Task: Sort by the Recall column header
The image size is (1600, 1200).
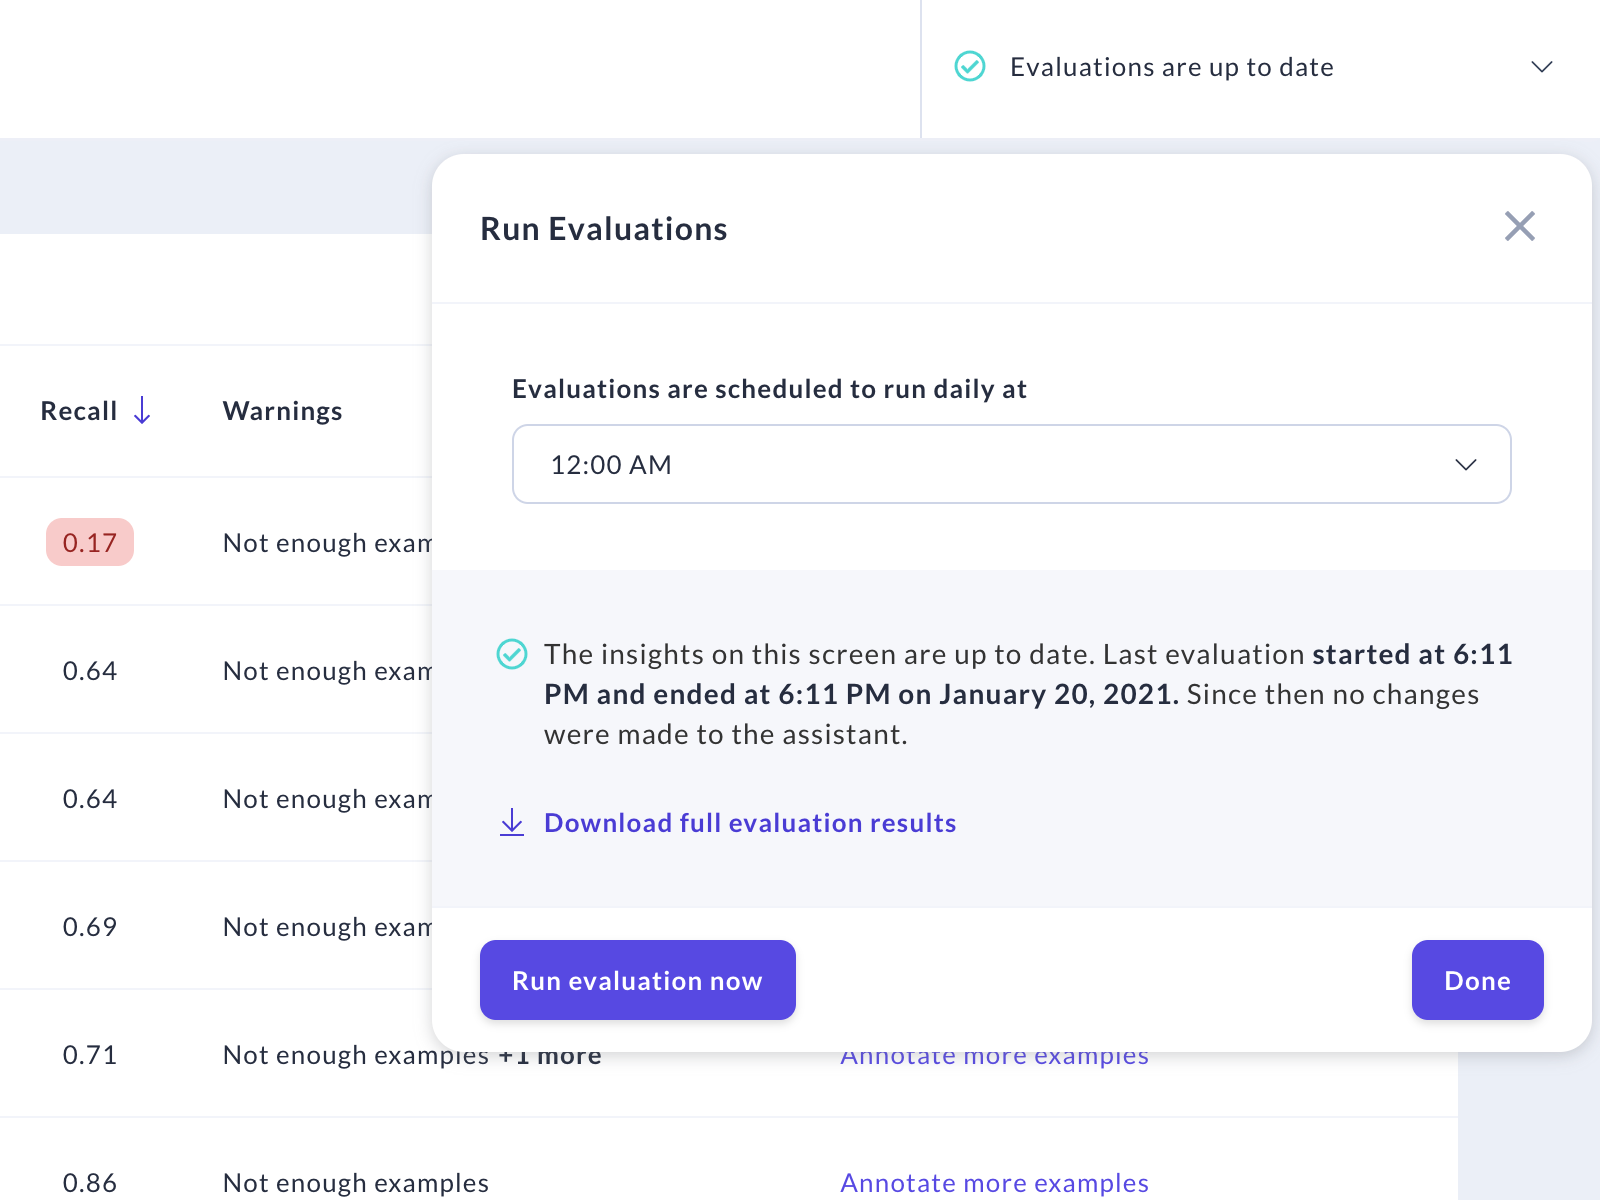Action: (x=79, y=411)
